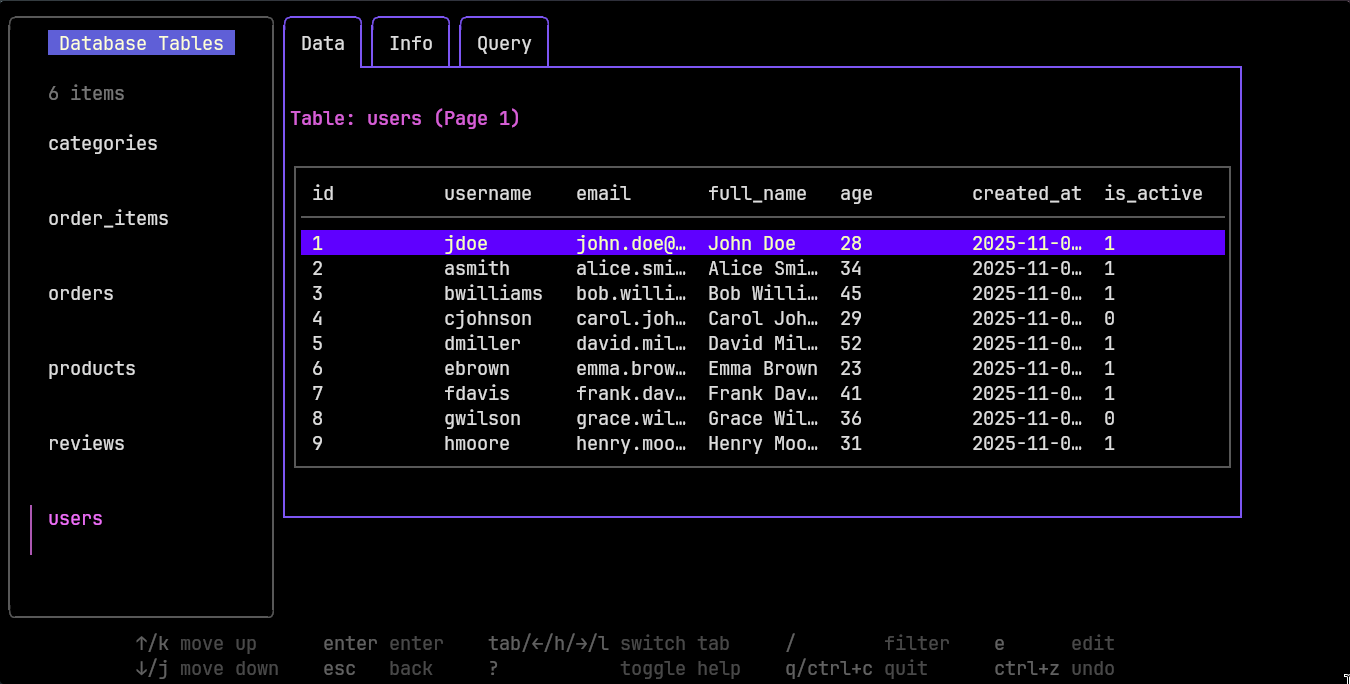The height and width of the screenshot is (684, 1350).
Task: Click the id column header
Action: [x=323, y=193]
